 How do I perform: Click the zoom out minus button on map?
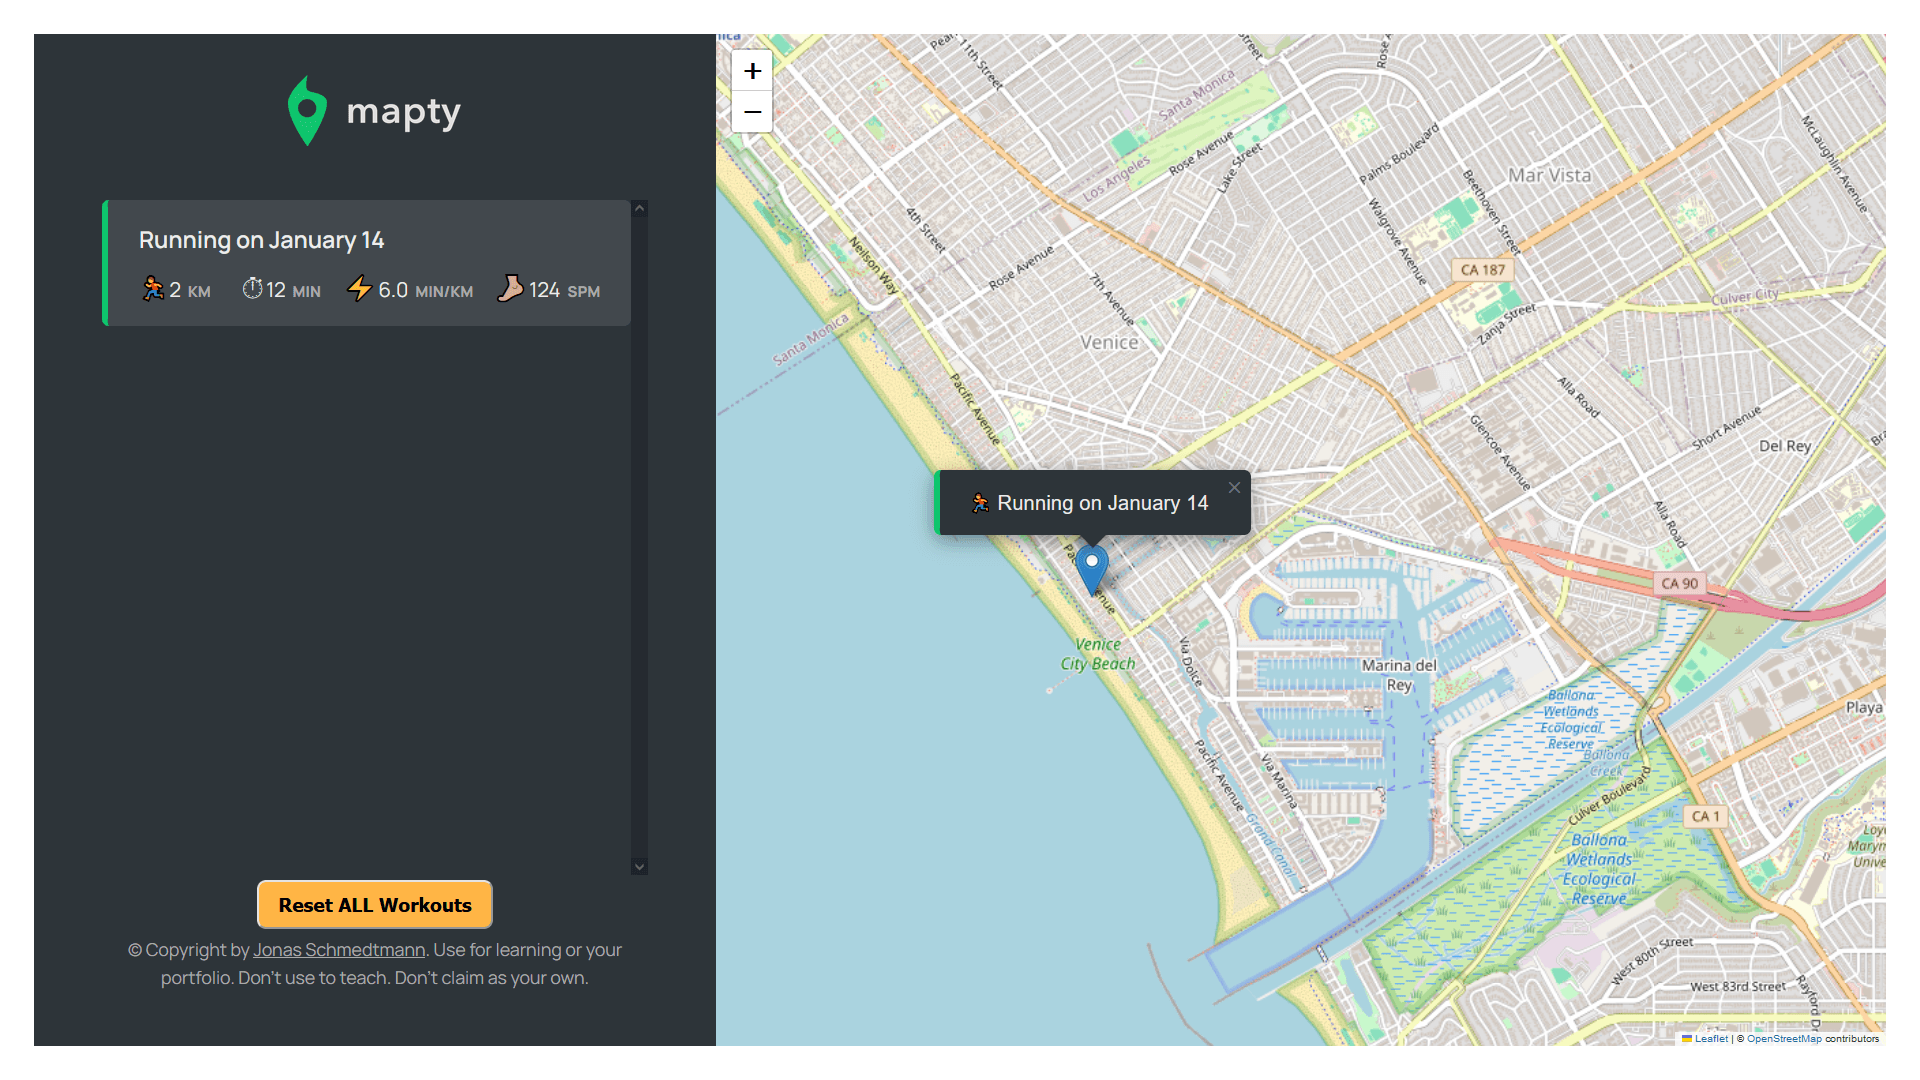[752, 112]
